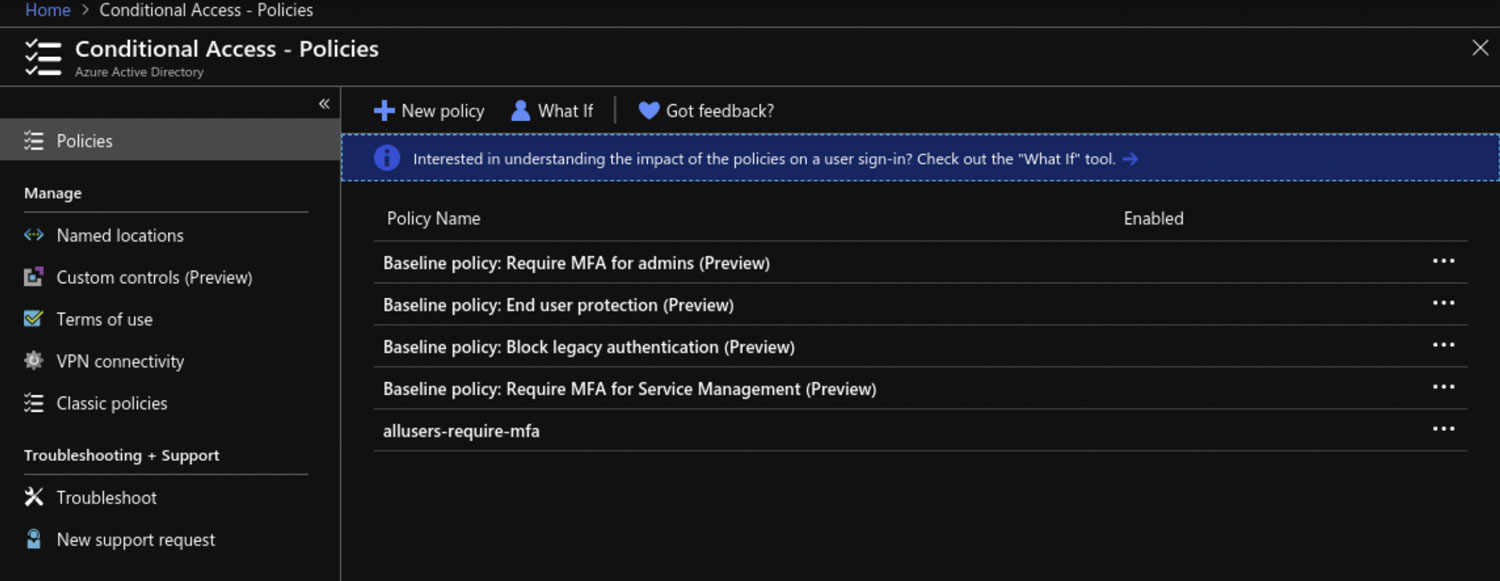The width and height of the screenshot is (1500, 581).
Task: Open ellipsis menu for allusers-require-mfa
Action: (1443, 429)
